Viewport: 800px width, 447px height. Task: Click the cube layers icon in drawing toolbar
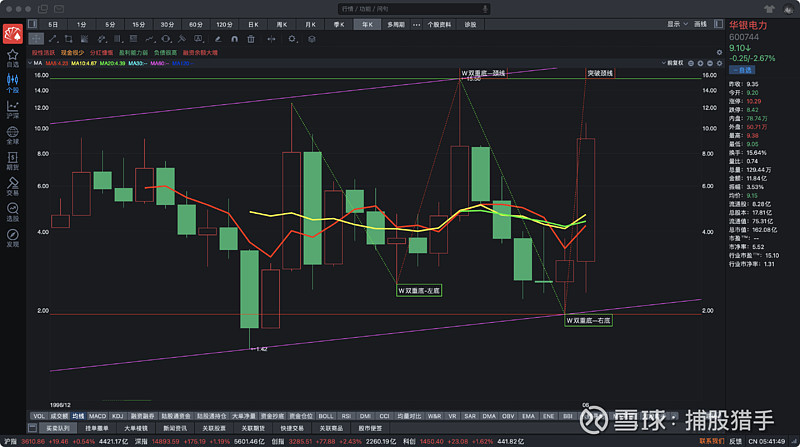coord(312,39)
